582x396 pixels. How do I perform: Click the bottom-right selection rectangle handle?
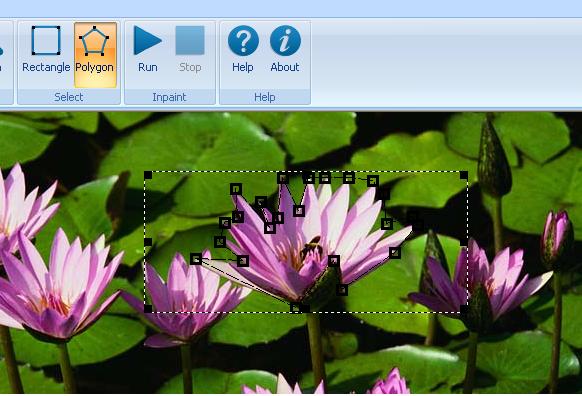click(464, 308)
